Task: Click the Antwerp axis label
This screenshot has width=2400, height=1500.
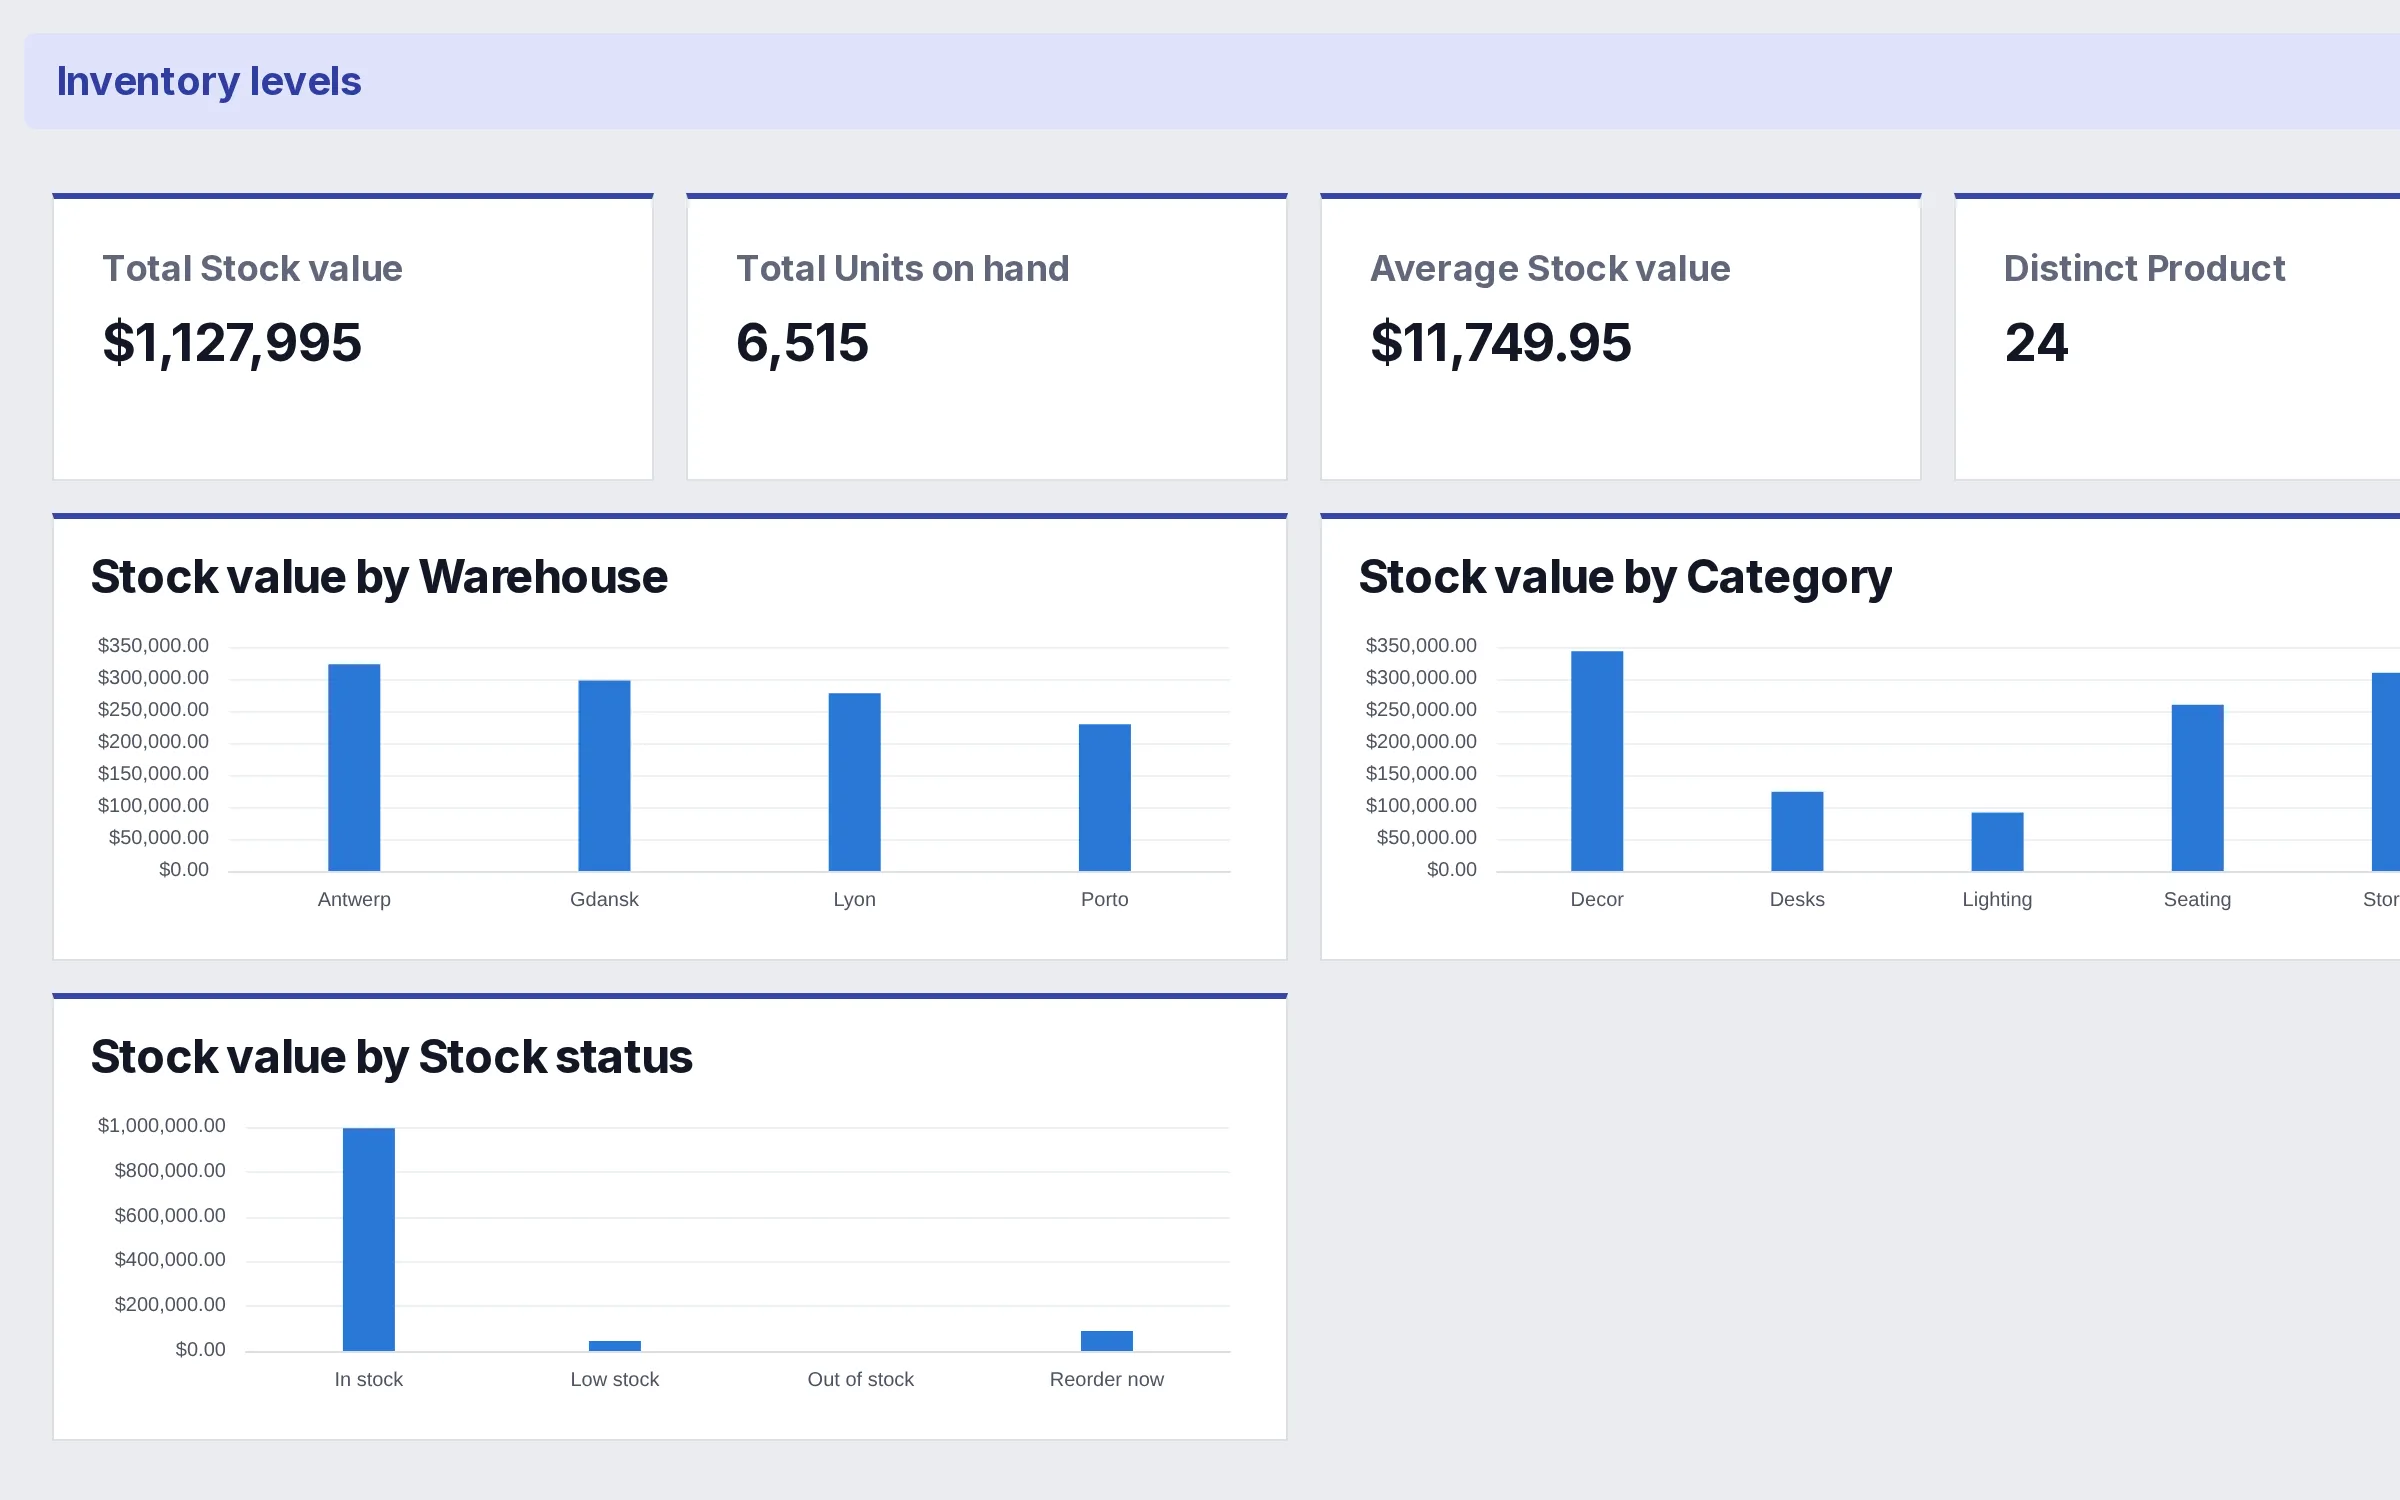Action: click(354, 899)
